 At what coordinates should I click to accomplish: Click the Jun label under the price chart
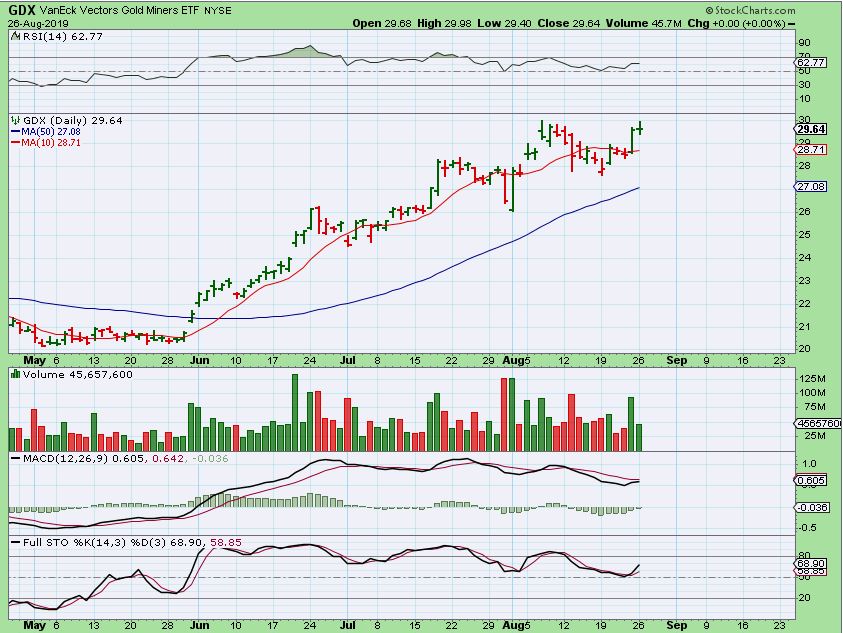pos(199,360)
